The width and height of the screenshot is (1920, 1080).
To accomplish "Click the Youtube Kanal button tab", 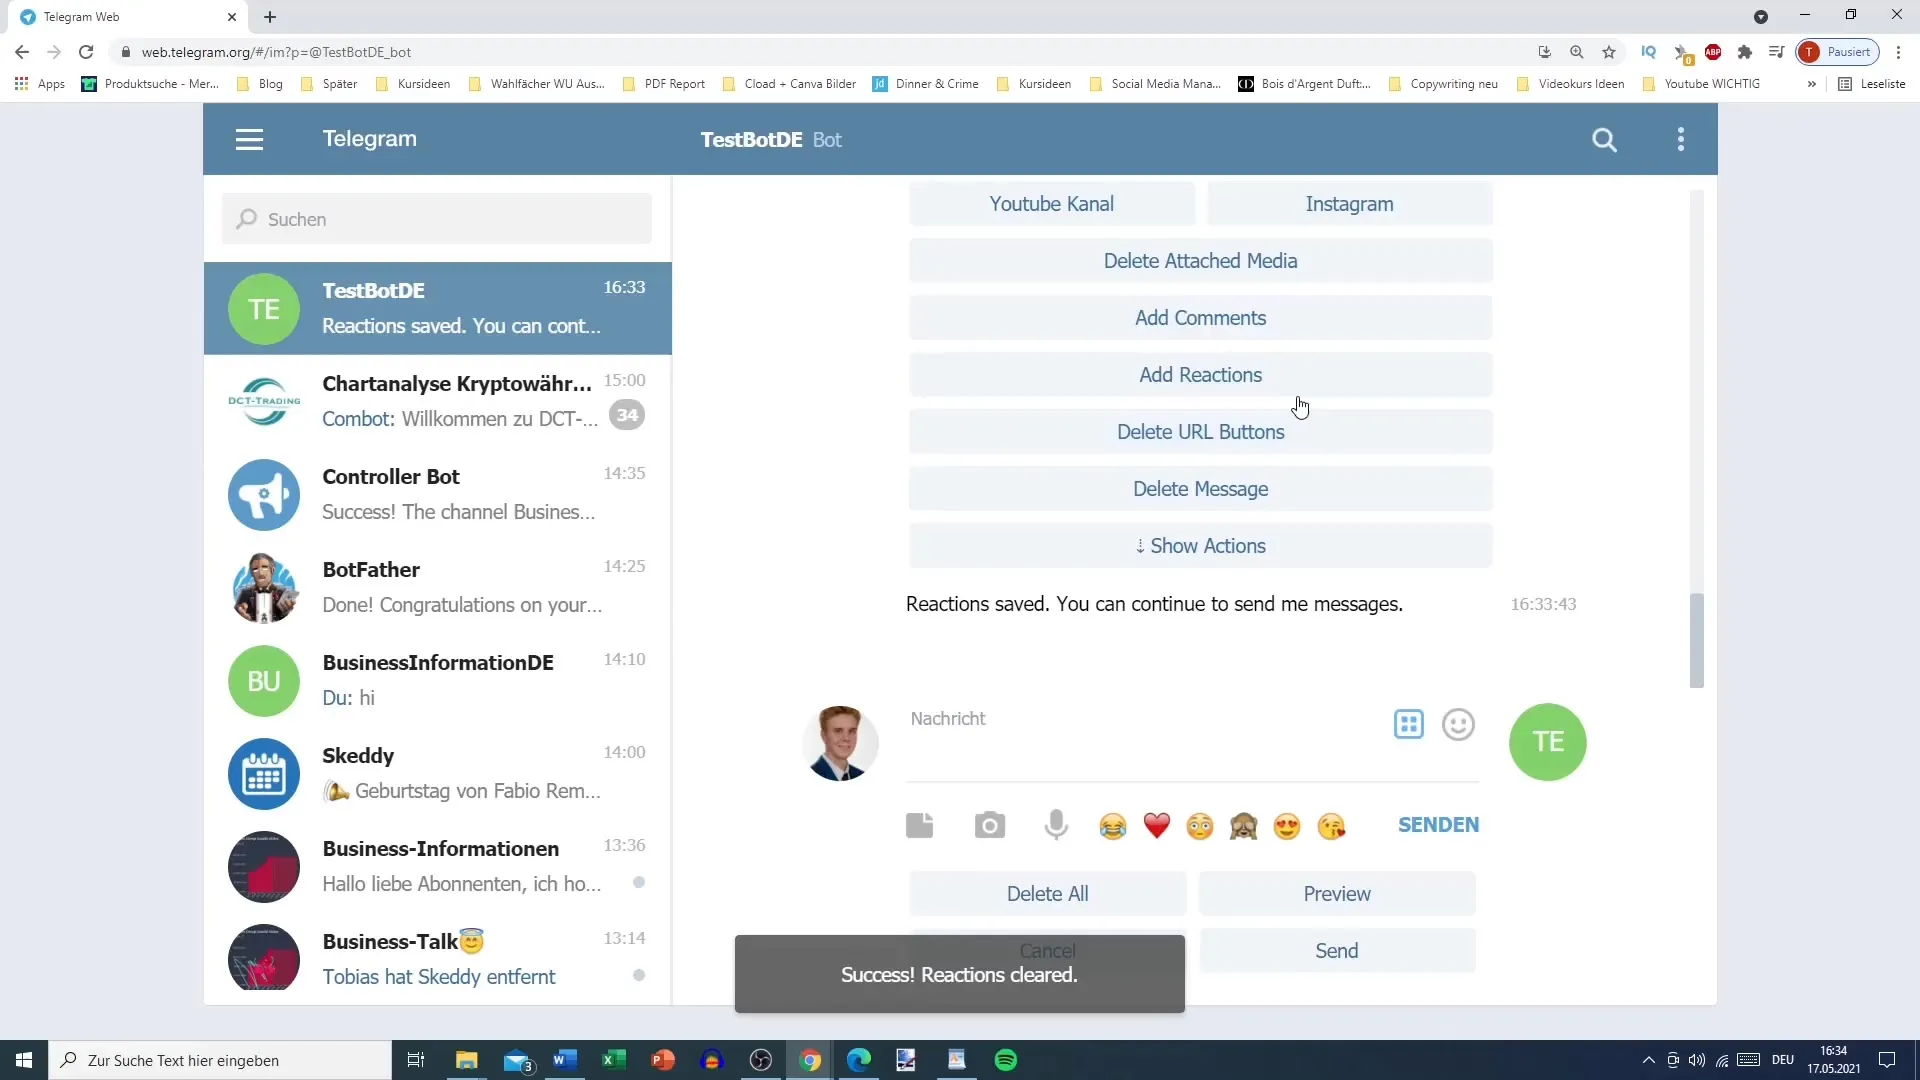I will pos(1051,203).
